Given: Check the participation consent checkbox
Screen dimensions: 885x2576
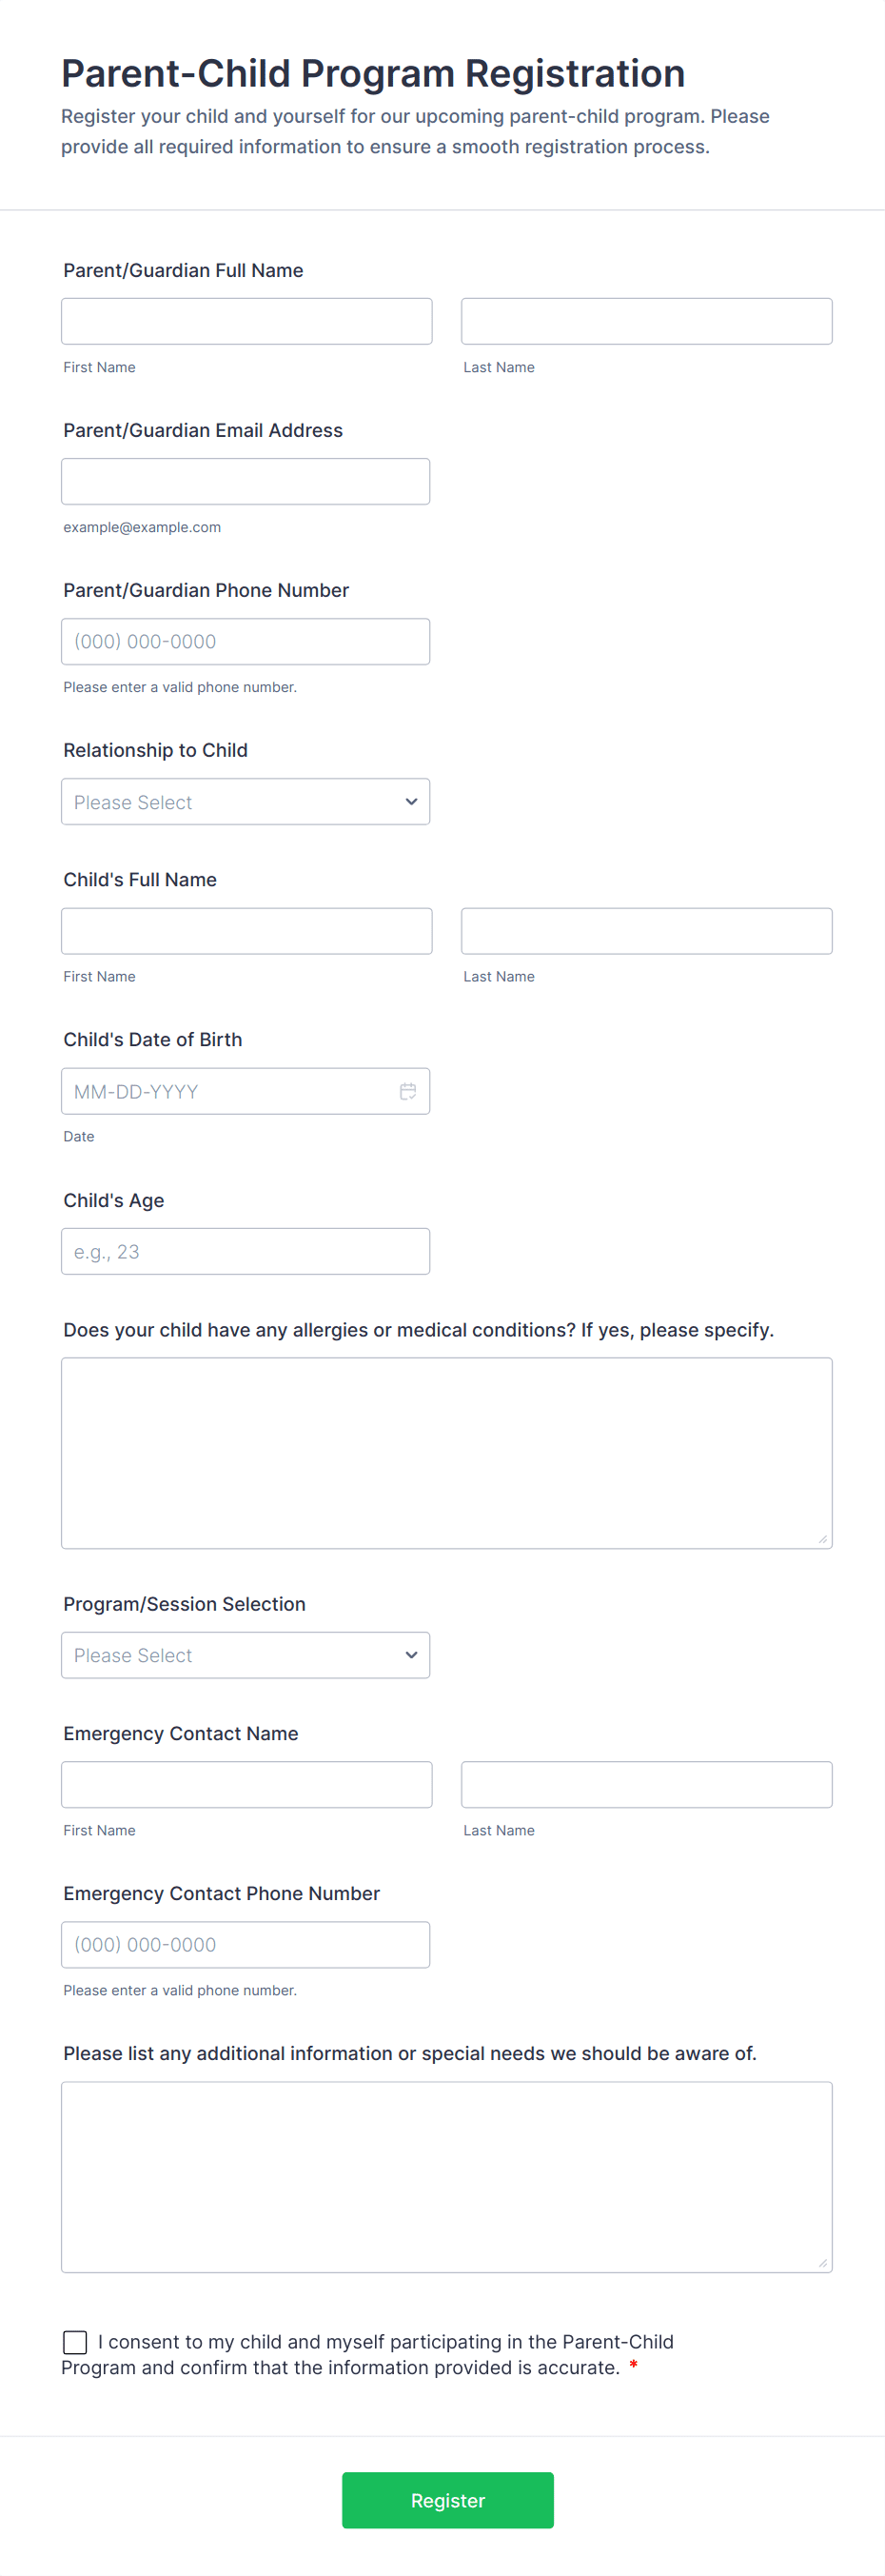Looking at the screenshot, I should pyautogui.click(x=75, y=2341).
